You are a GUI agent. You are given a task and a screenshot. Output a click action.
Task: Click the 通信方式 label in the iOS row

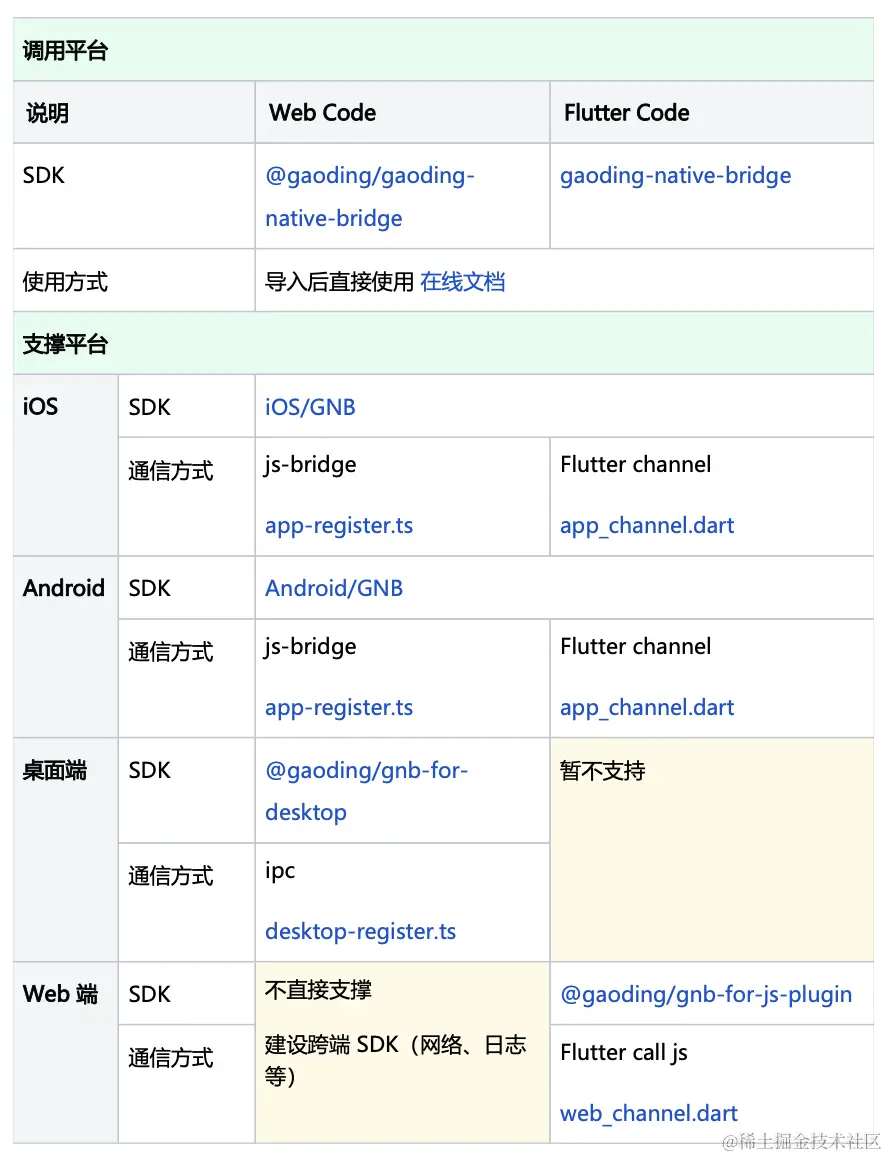[x=171, y=470]
